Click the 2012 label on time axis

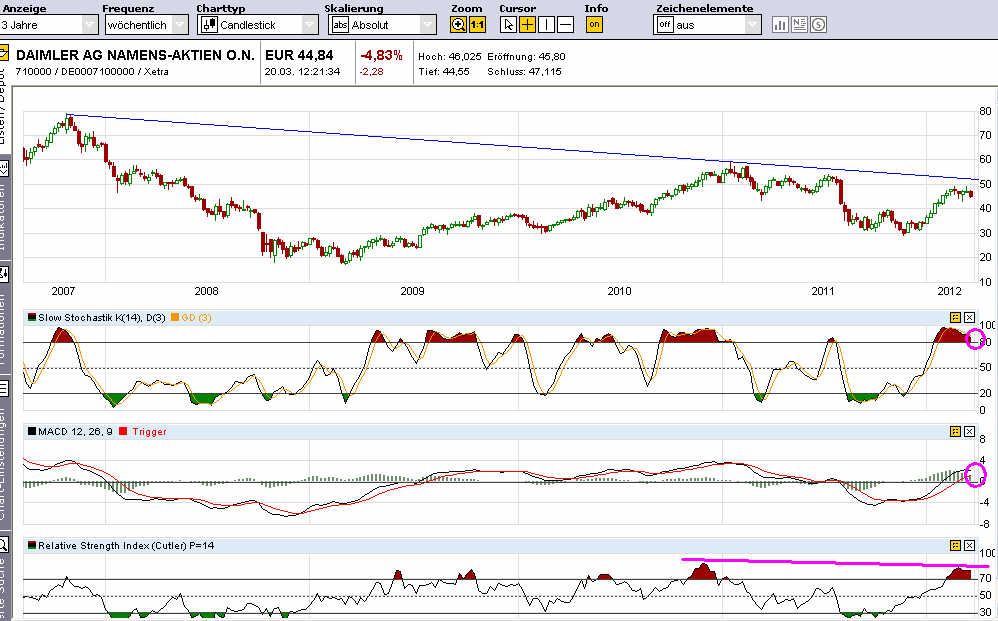coord(950,291)
